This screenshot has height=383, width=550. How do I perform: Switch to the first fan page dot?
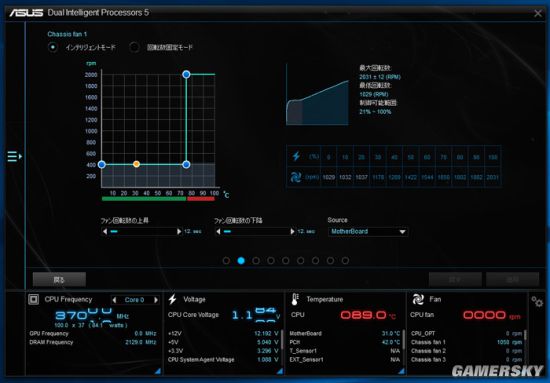pyautogui.click(x=226, y=261)
